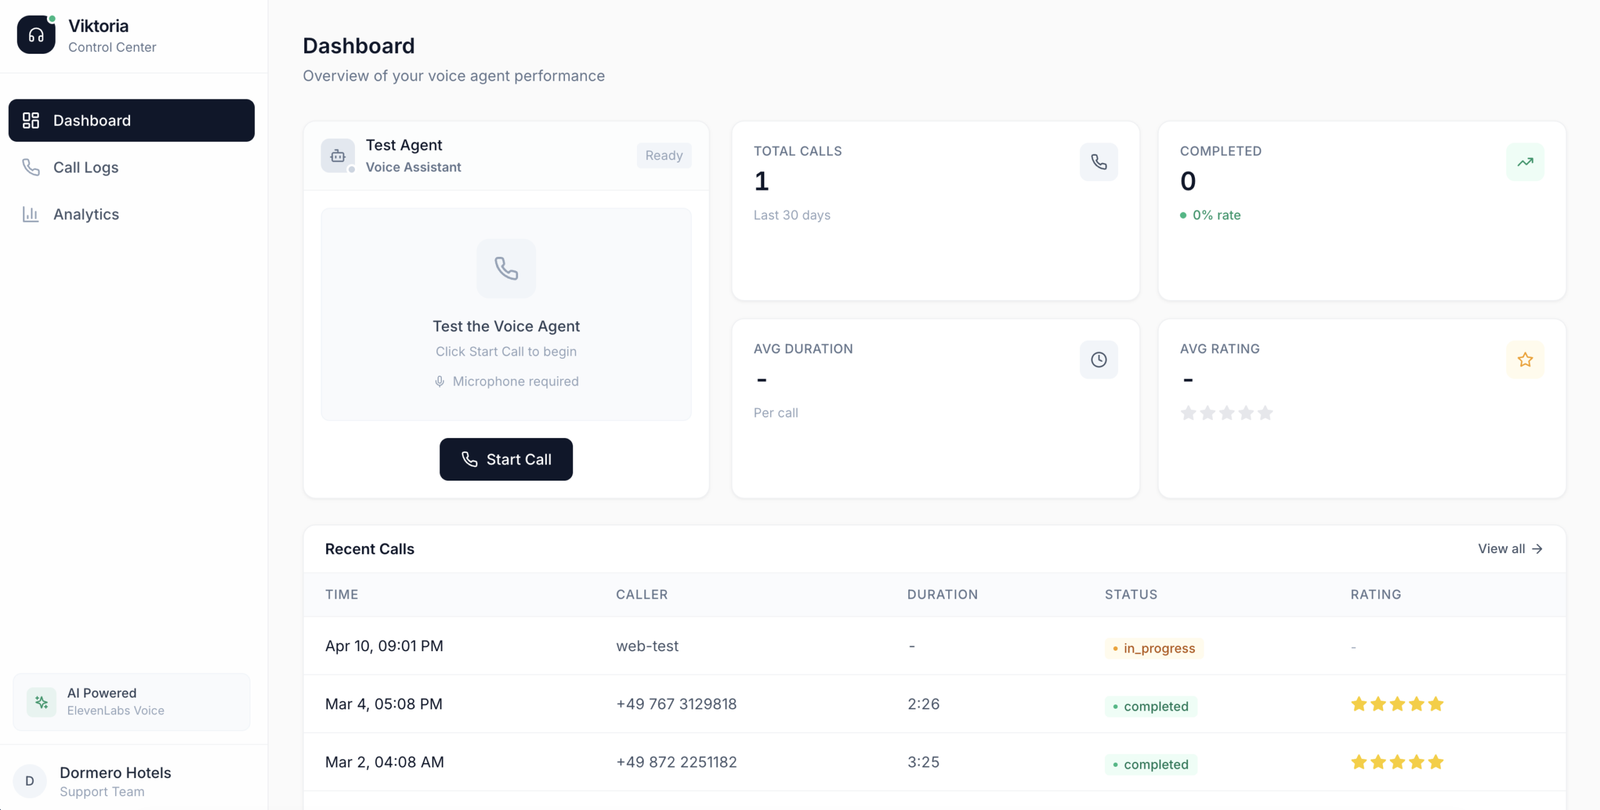Viewport: 1600px width, 810px height.
Task: Click the Ready status badge
Action: pyautogui.click(x=663, y=156)
